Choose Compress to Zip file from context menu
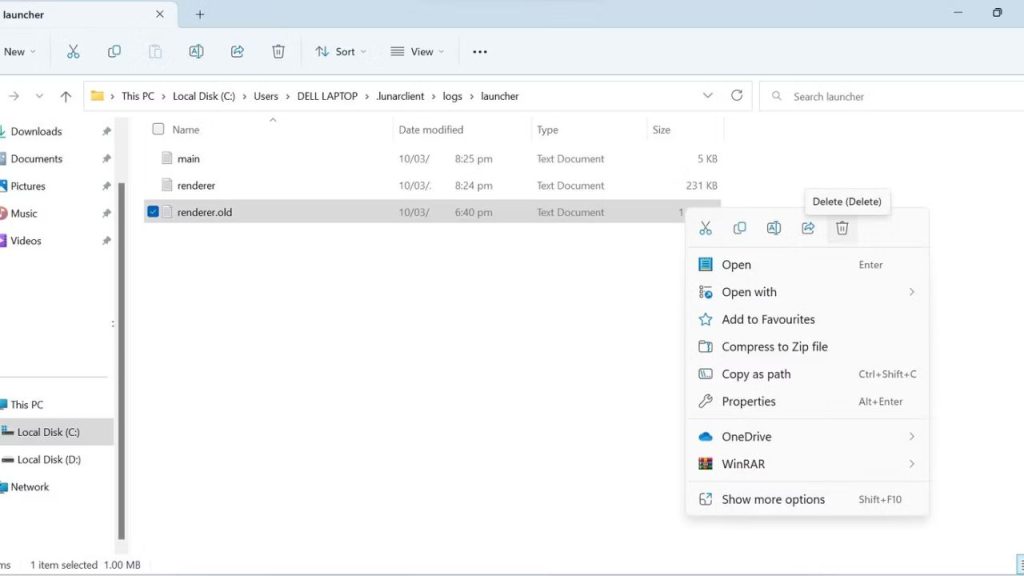 [x=775, y=346]
